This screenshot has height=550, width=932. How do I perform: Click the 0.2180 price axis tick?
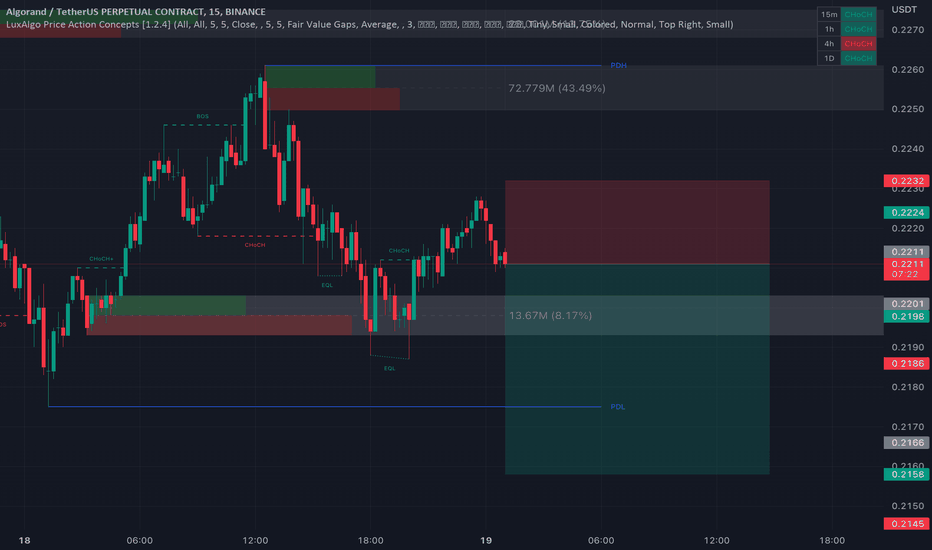[x=908, y=387]
